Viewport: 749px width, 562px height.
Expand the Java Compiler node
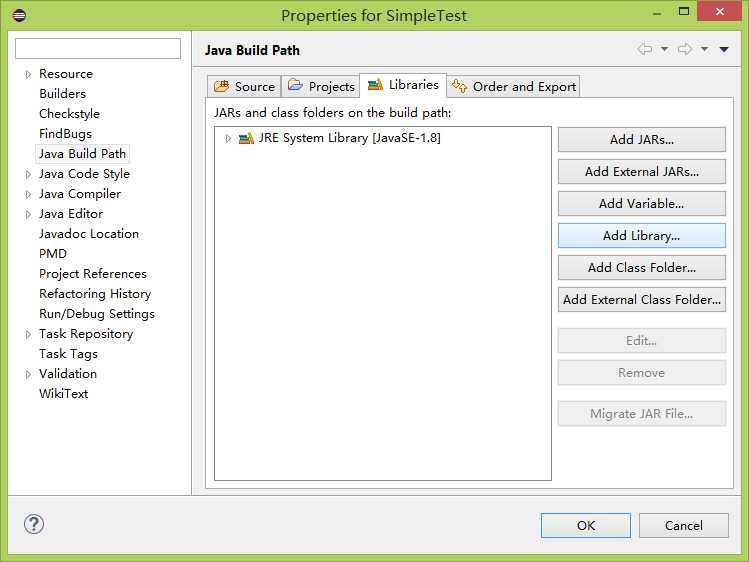pos(28,194)
